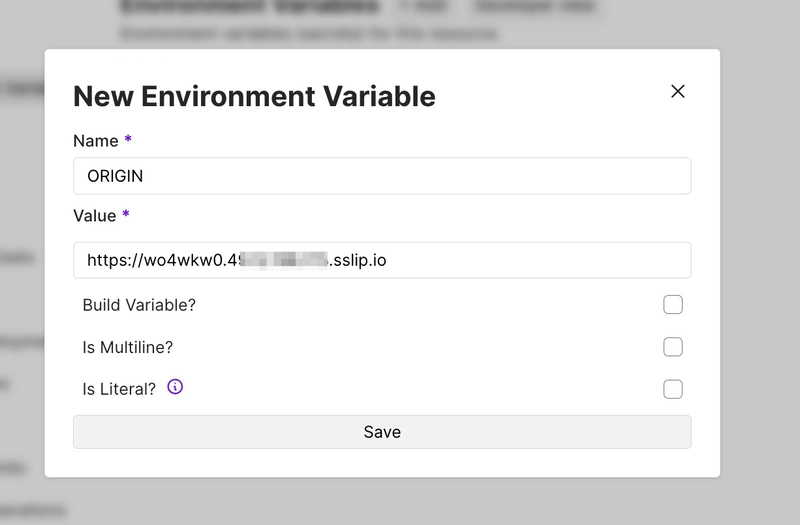
Task: Tick the Is Multiline checkbox
Action: (672, 347)
